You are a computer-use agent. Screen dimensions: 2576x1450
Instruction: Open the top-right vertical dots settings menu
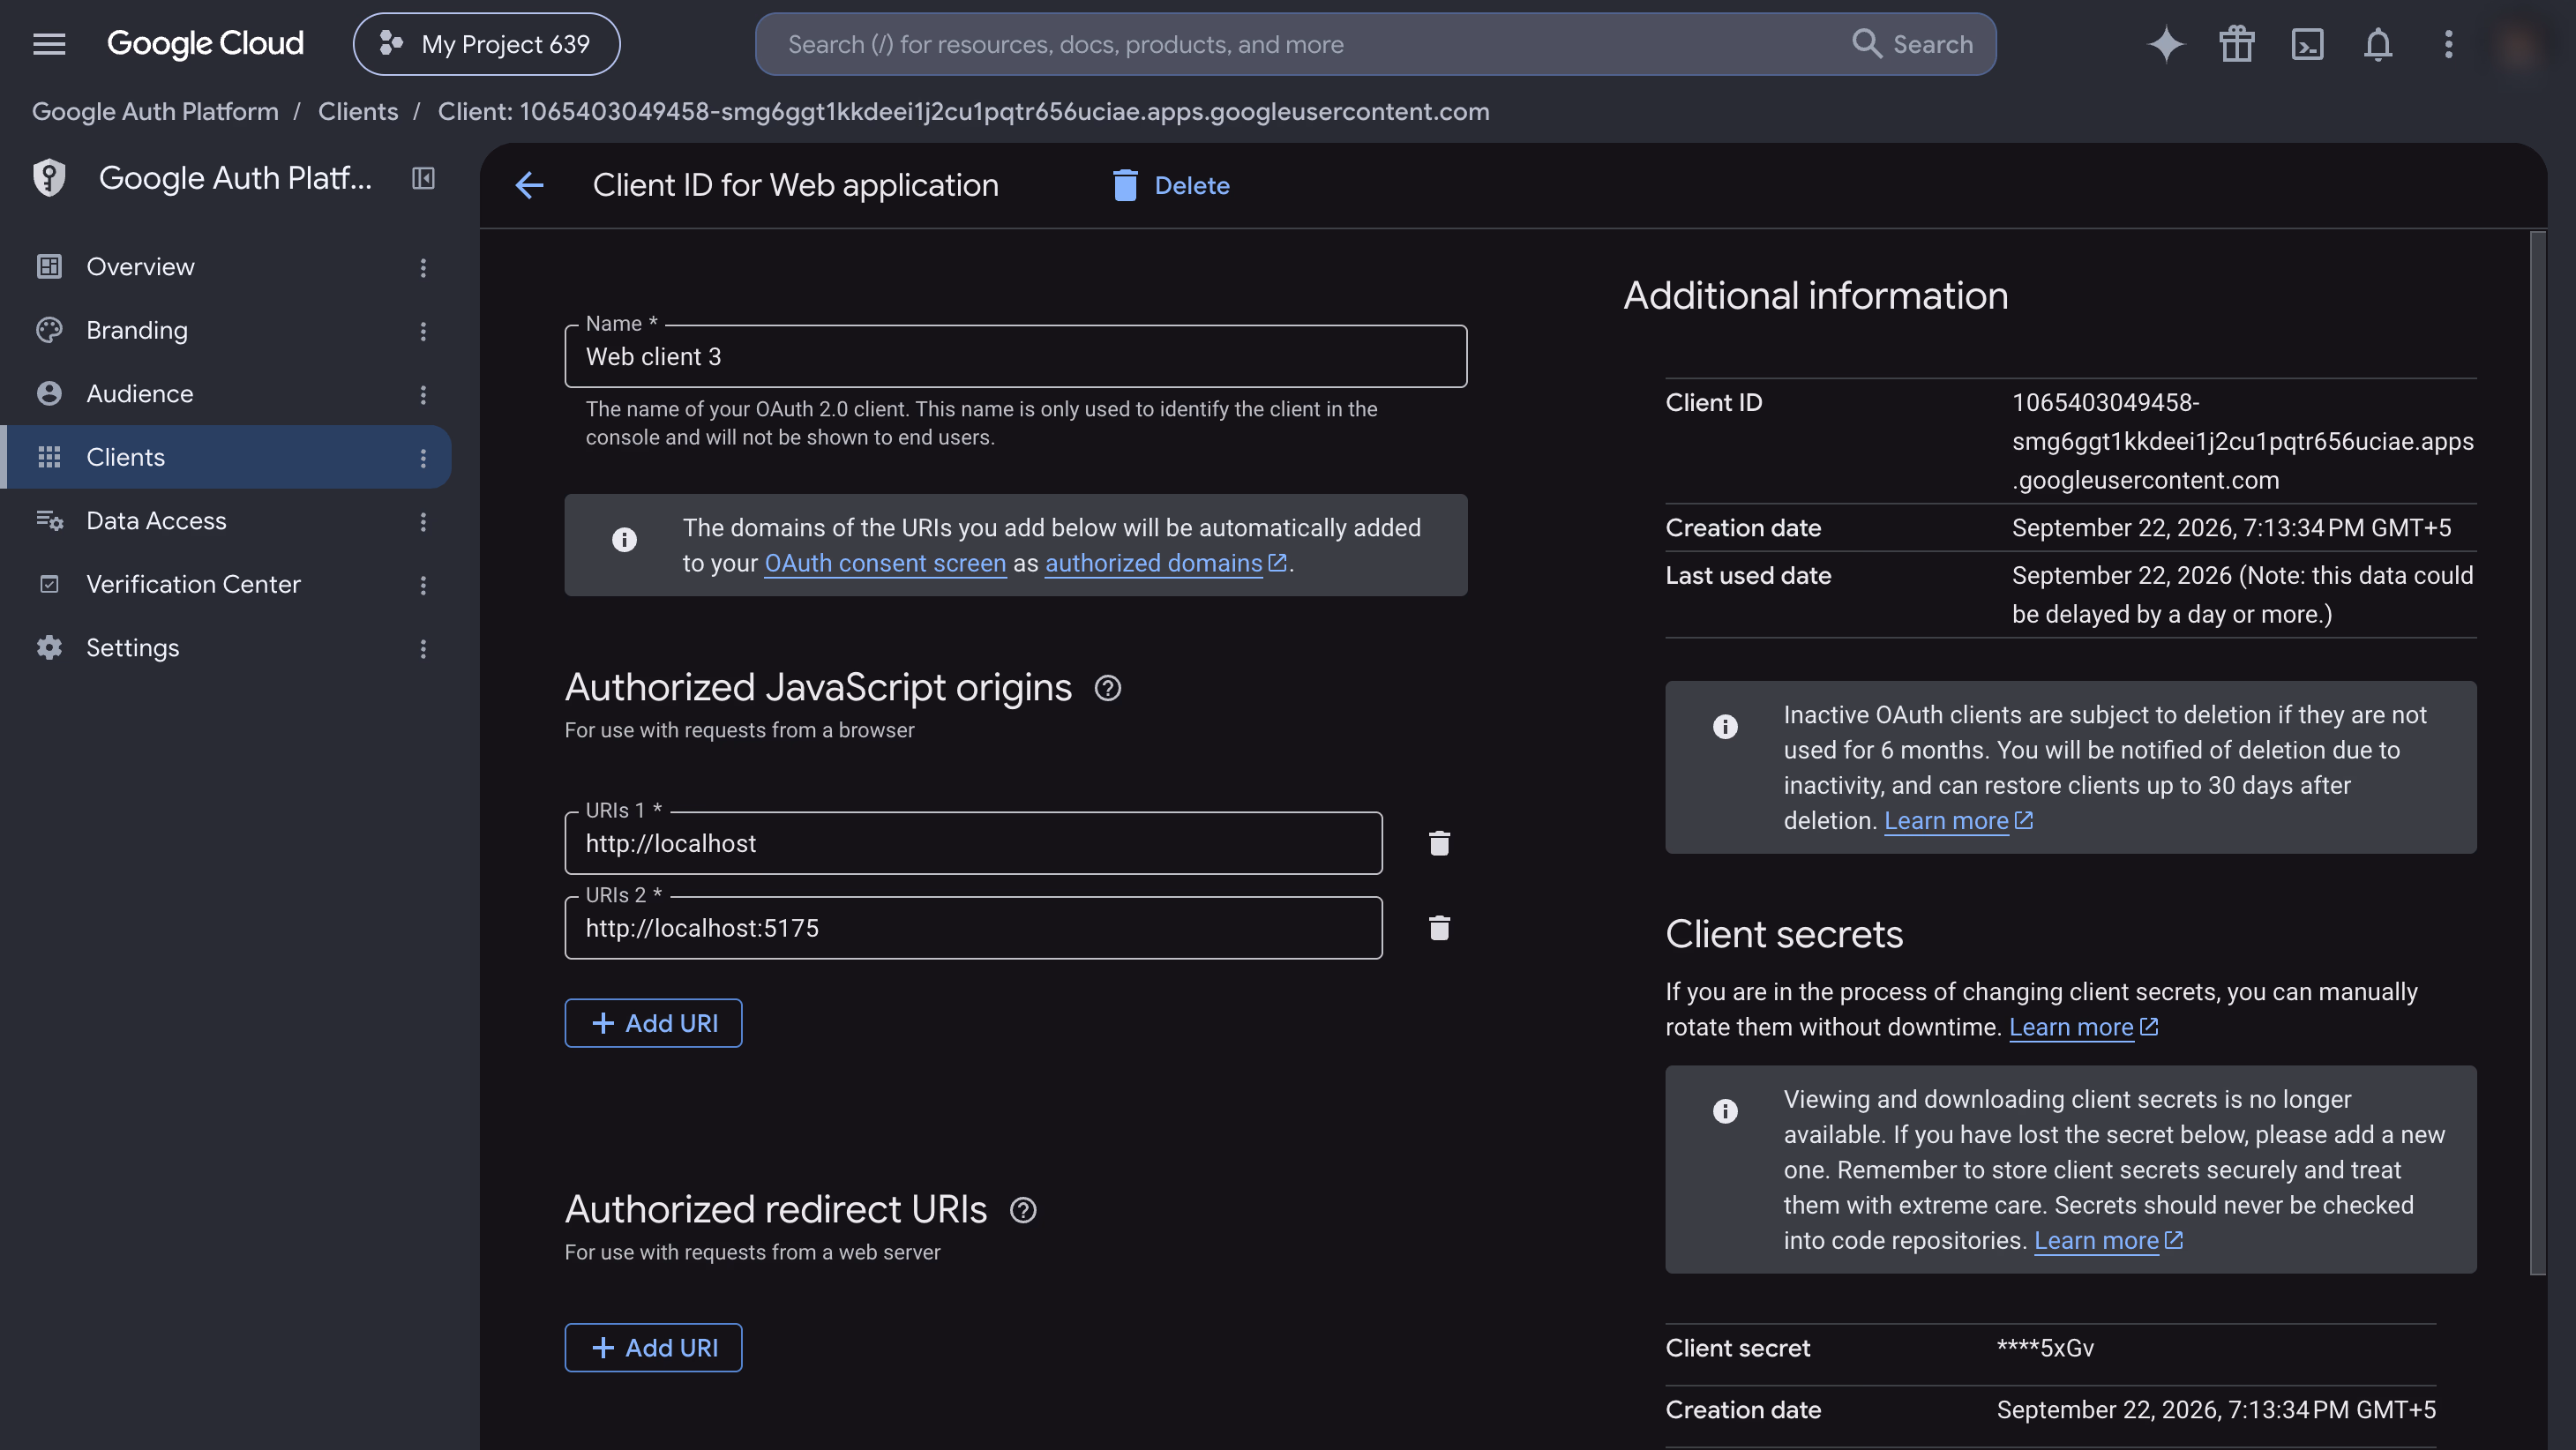[2448, 44]
